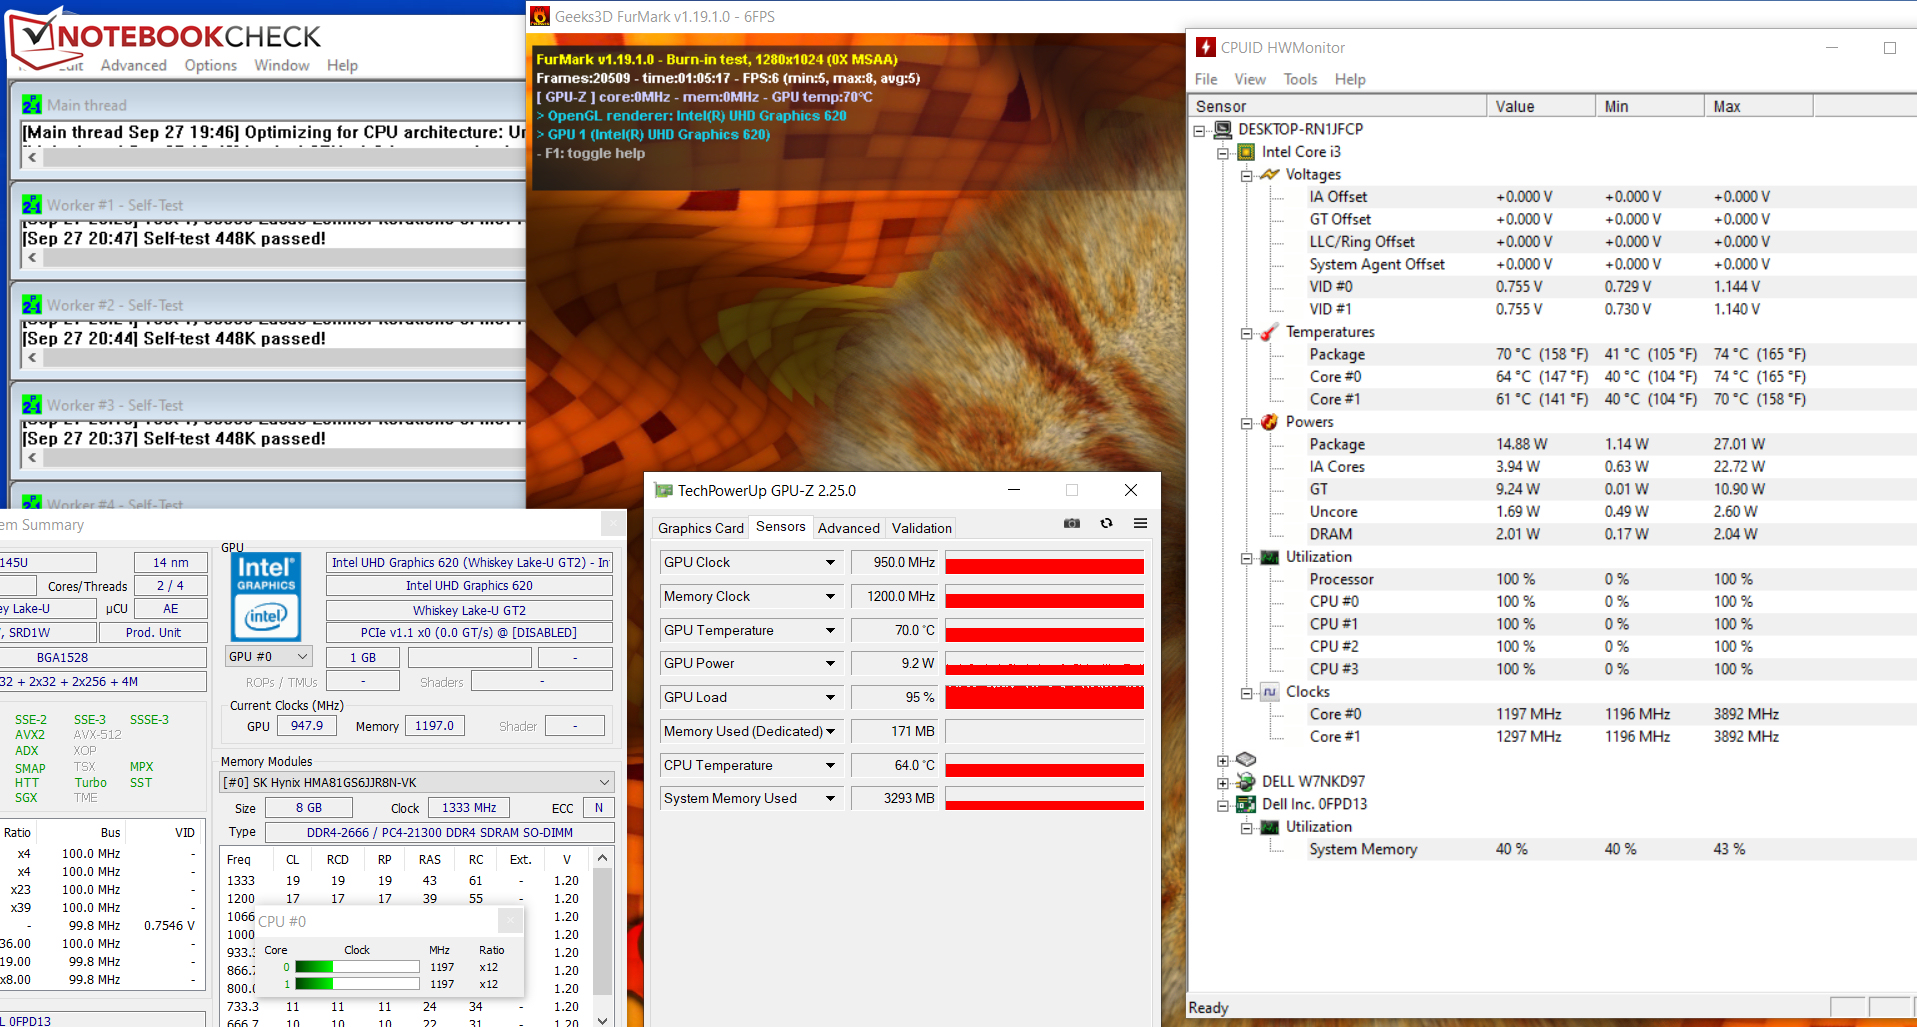Image resolution: width=1917 pixels, height=1027 pixels.
Task: Open the Prime95 Window menu
Action: (282, 65)
